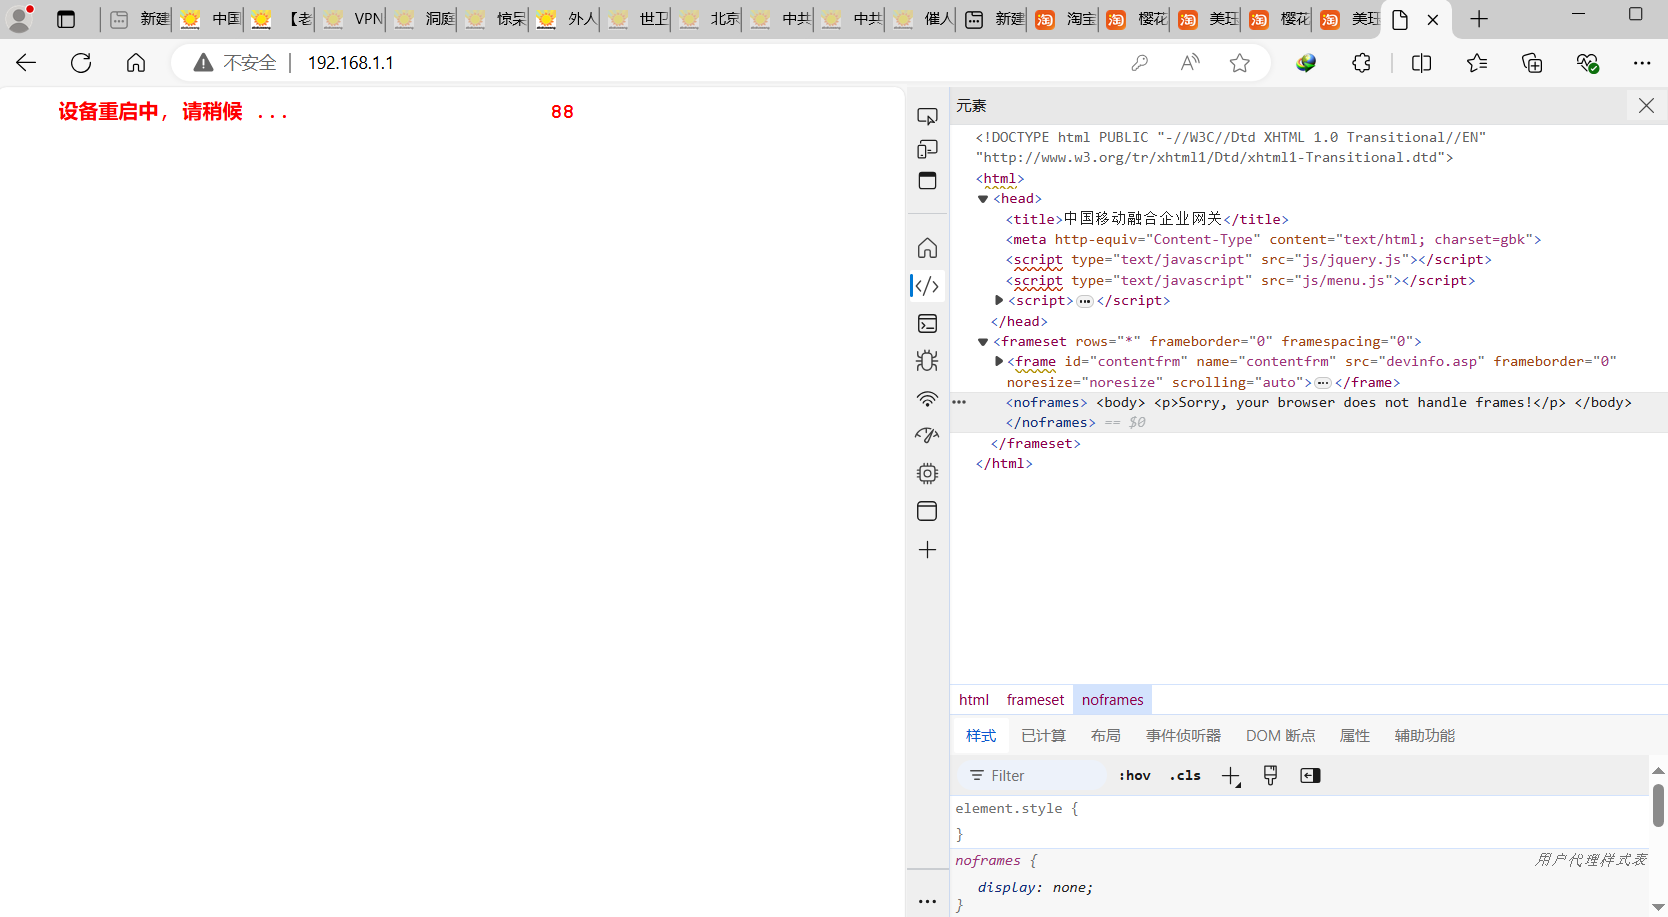Toggle rendering emulations paintbrush icon
Viewport: 1668px width, 917px height.
click(1270, 776)
